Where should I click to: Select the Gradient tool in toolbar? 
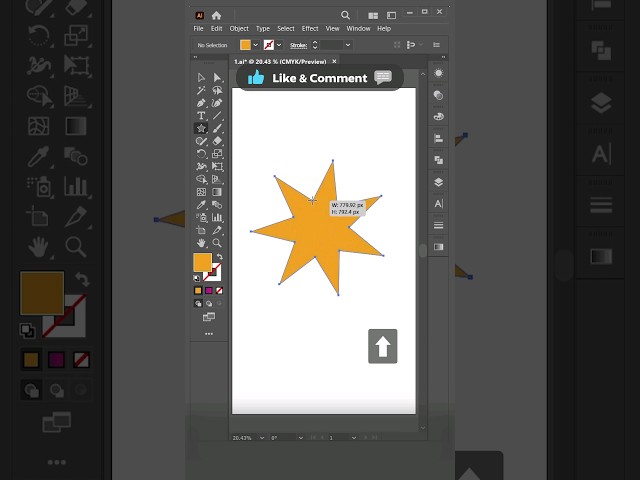[217, 192]
